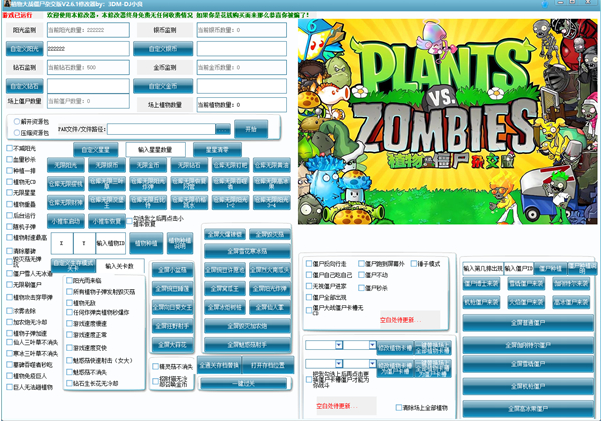Screen dimensions: 603x421
Task: Click the 全屏普通僵尸 button
Action: coord(528,323)
